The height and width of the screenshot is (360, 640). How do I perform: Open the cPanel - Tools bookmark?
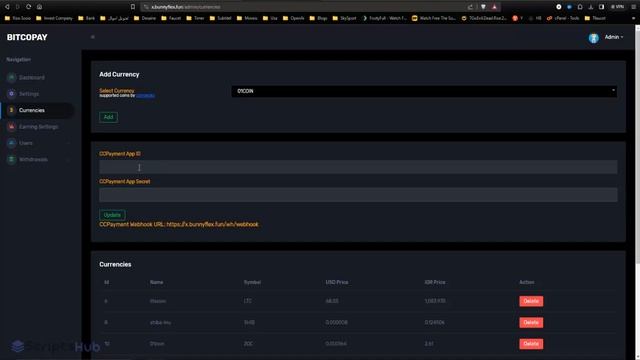563,18
